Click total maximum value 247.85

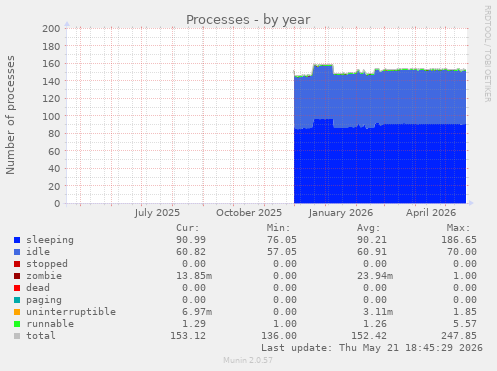pyautogui.click(x=459, y=336)
